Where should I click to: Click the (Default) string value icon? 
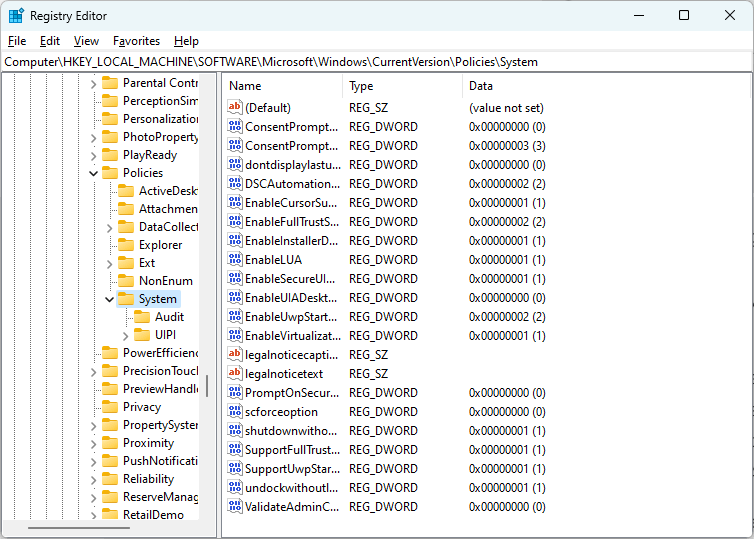[x=235, y=108]
